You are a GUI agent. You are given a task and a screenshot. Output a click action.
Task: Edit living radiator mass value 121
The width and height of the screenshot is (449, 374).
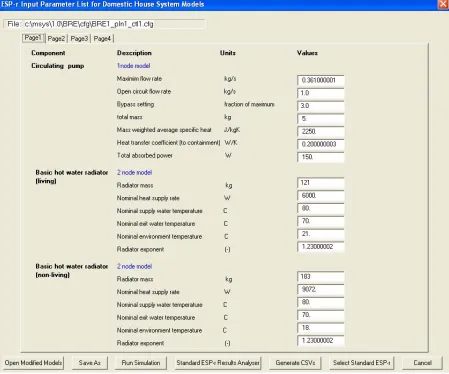click(x=320, y=183)
